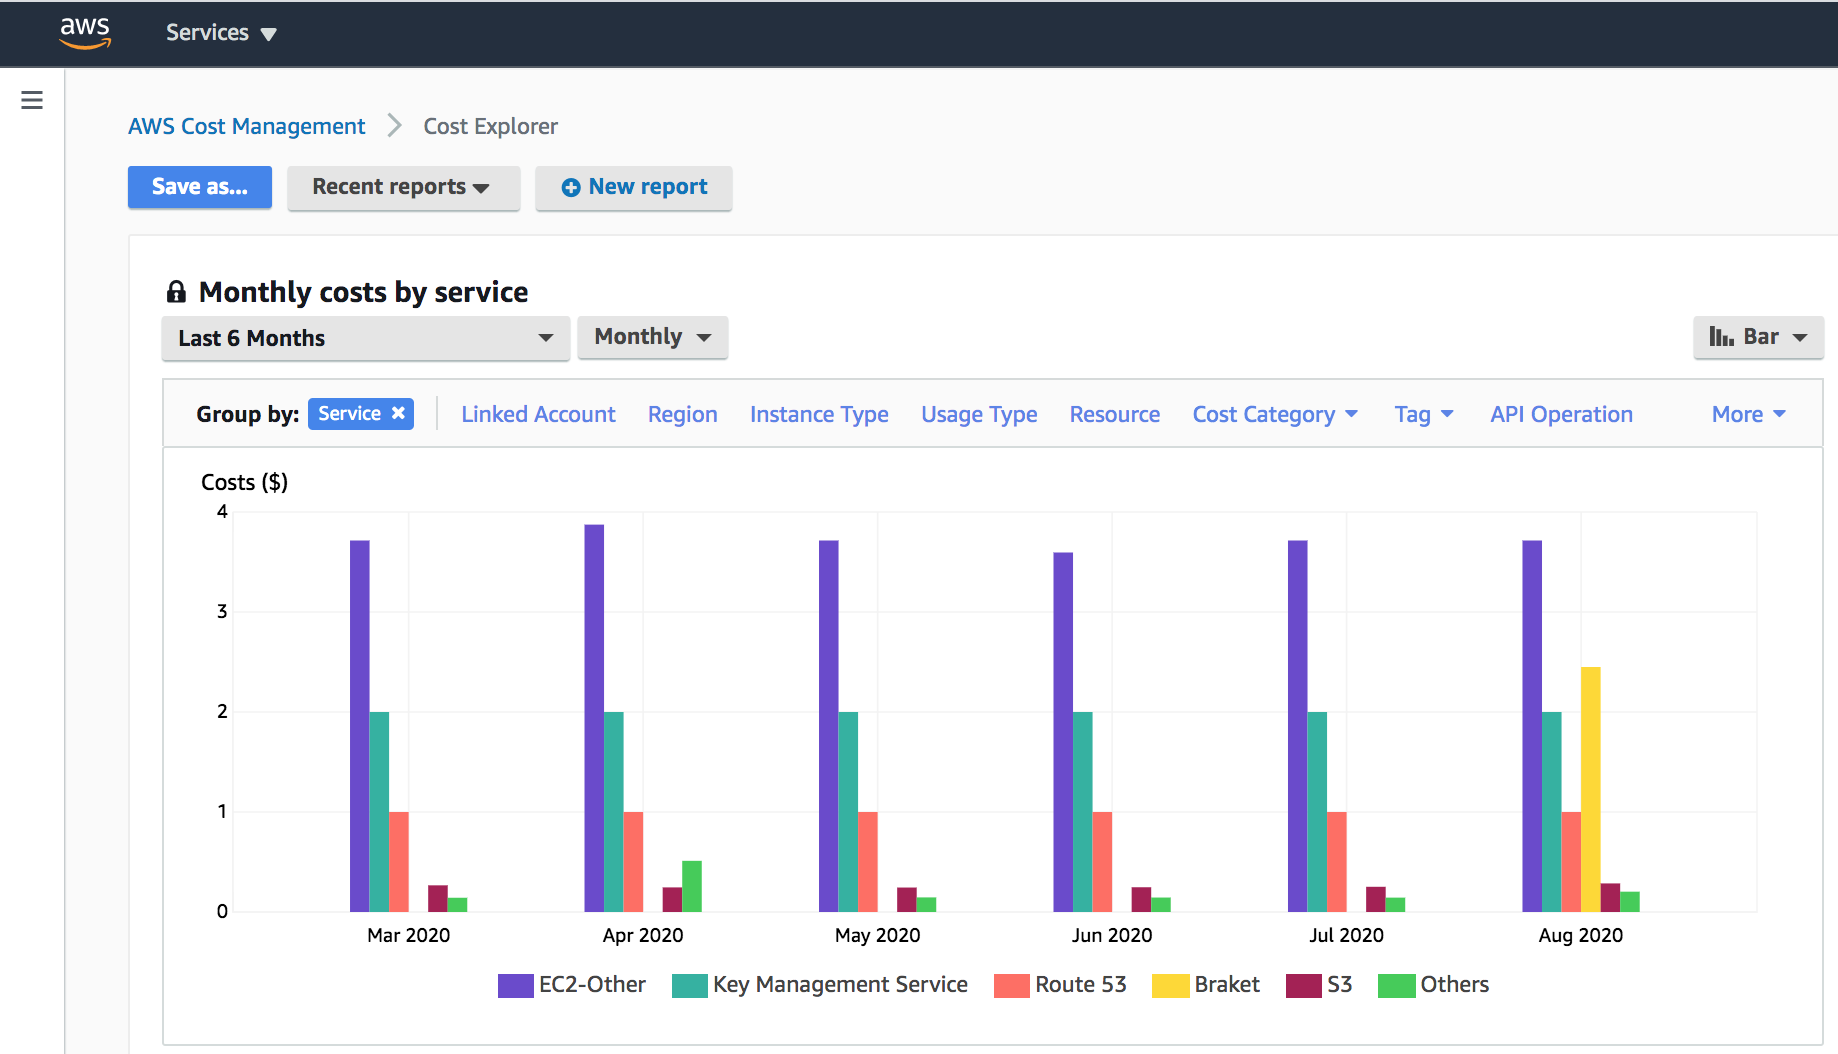1838x1054 pixels.
Task: Expand the Cost Category dropdown
Action: (x=1275, y=414)
